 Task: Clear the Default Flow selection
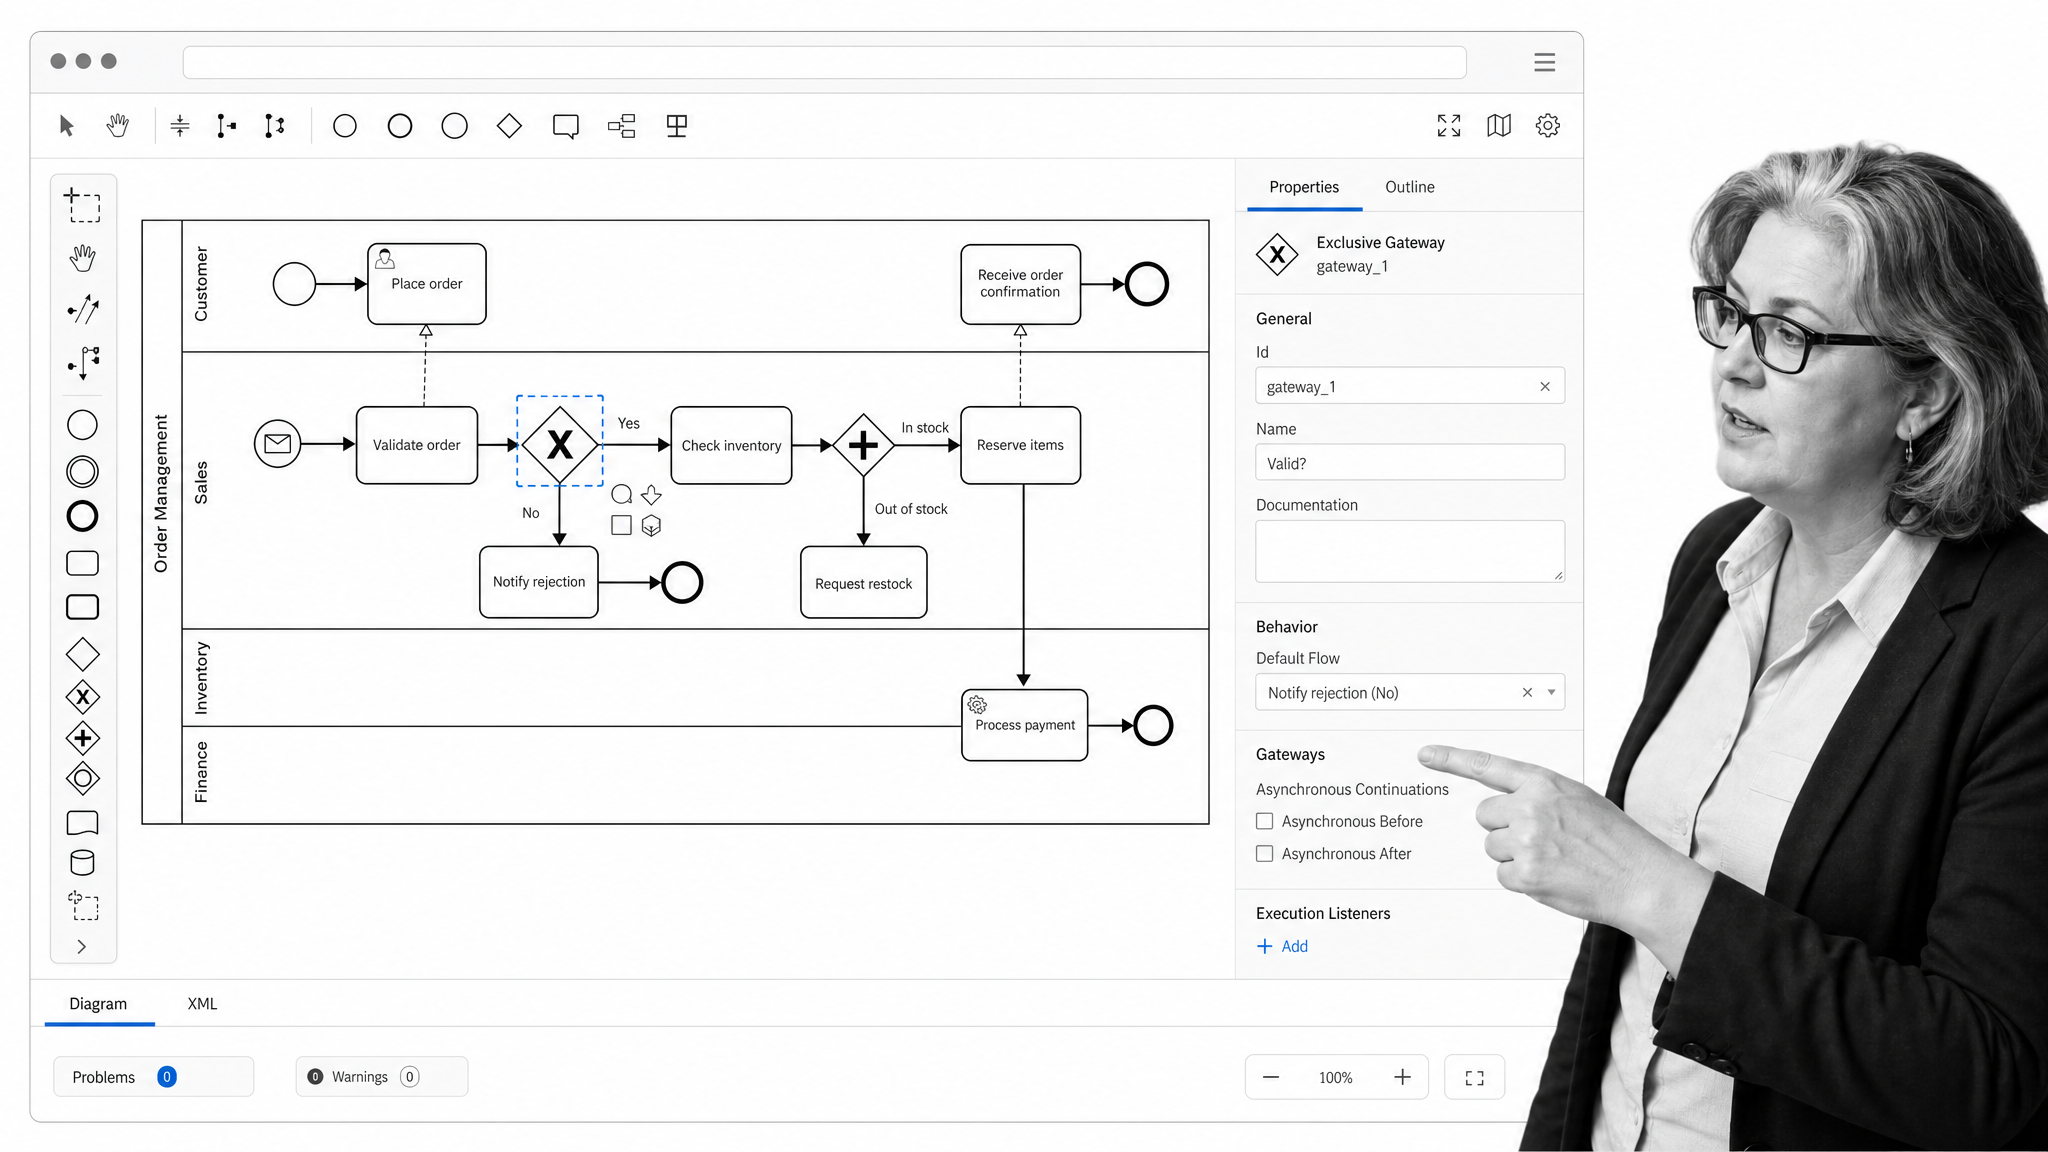pyautogui.click(x=1527, y=692)
